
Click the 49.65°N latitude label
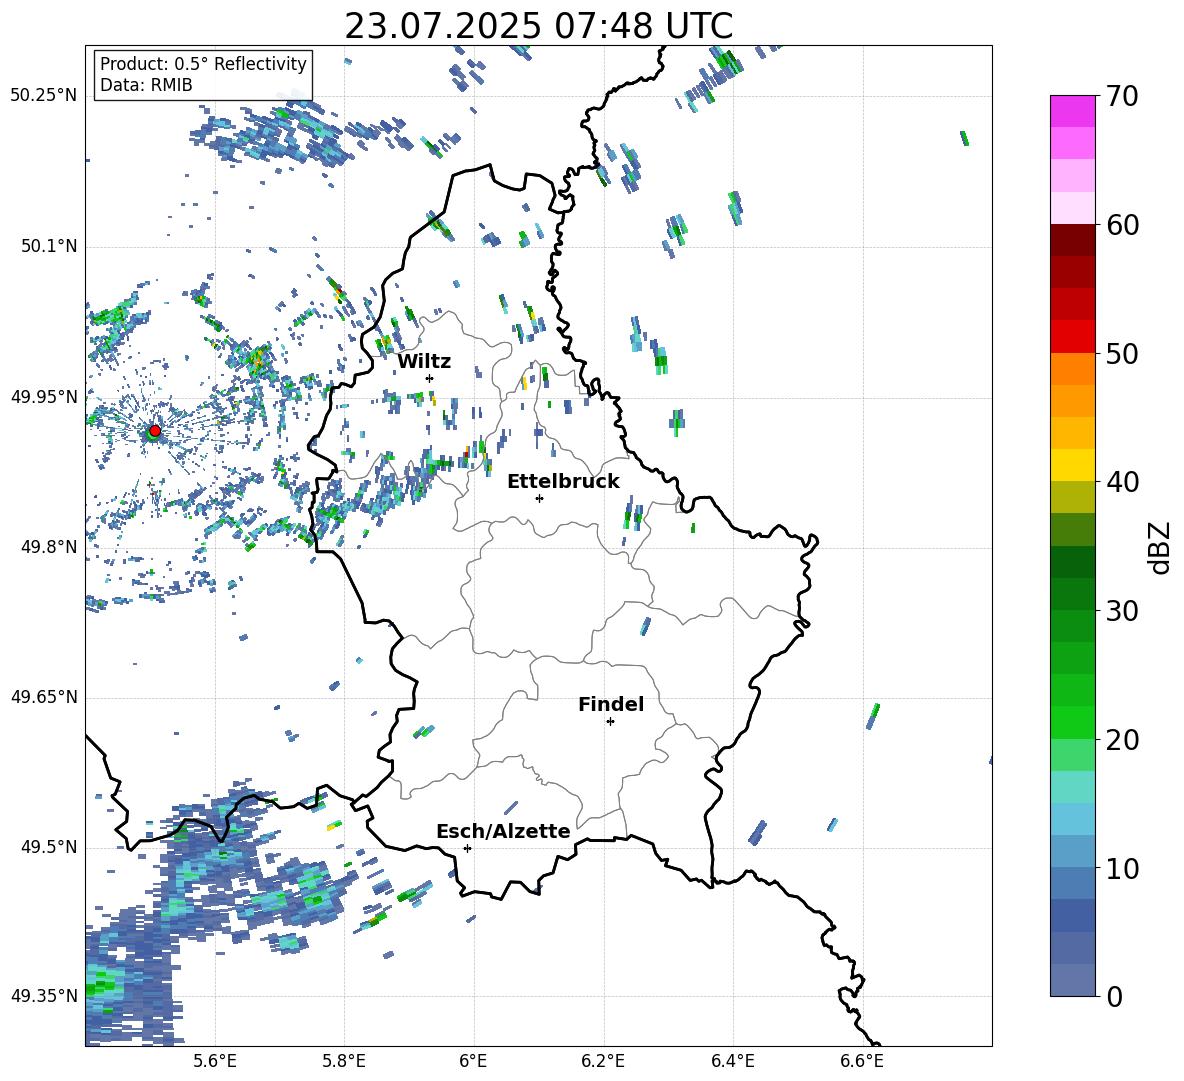click(x=44, y=697)
